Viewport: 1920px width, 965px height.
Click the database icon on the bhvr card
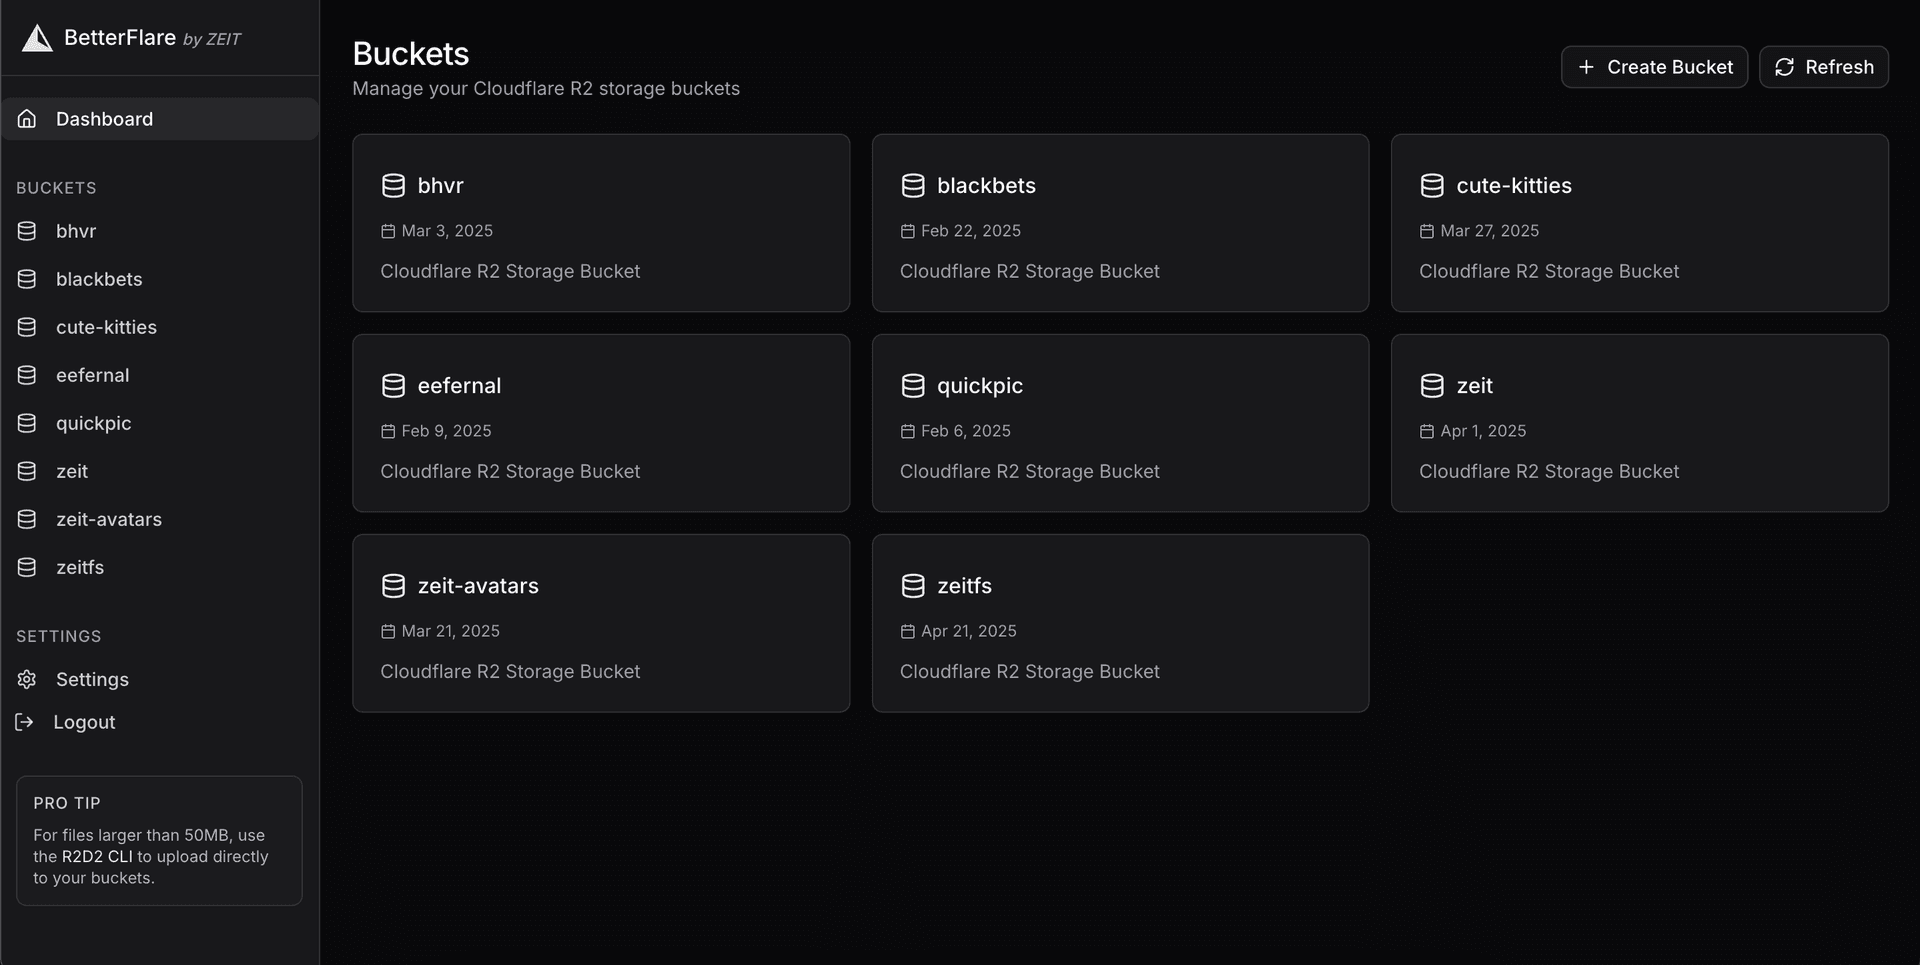(393, 186)
